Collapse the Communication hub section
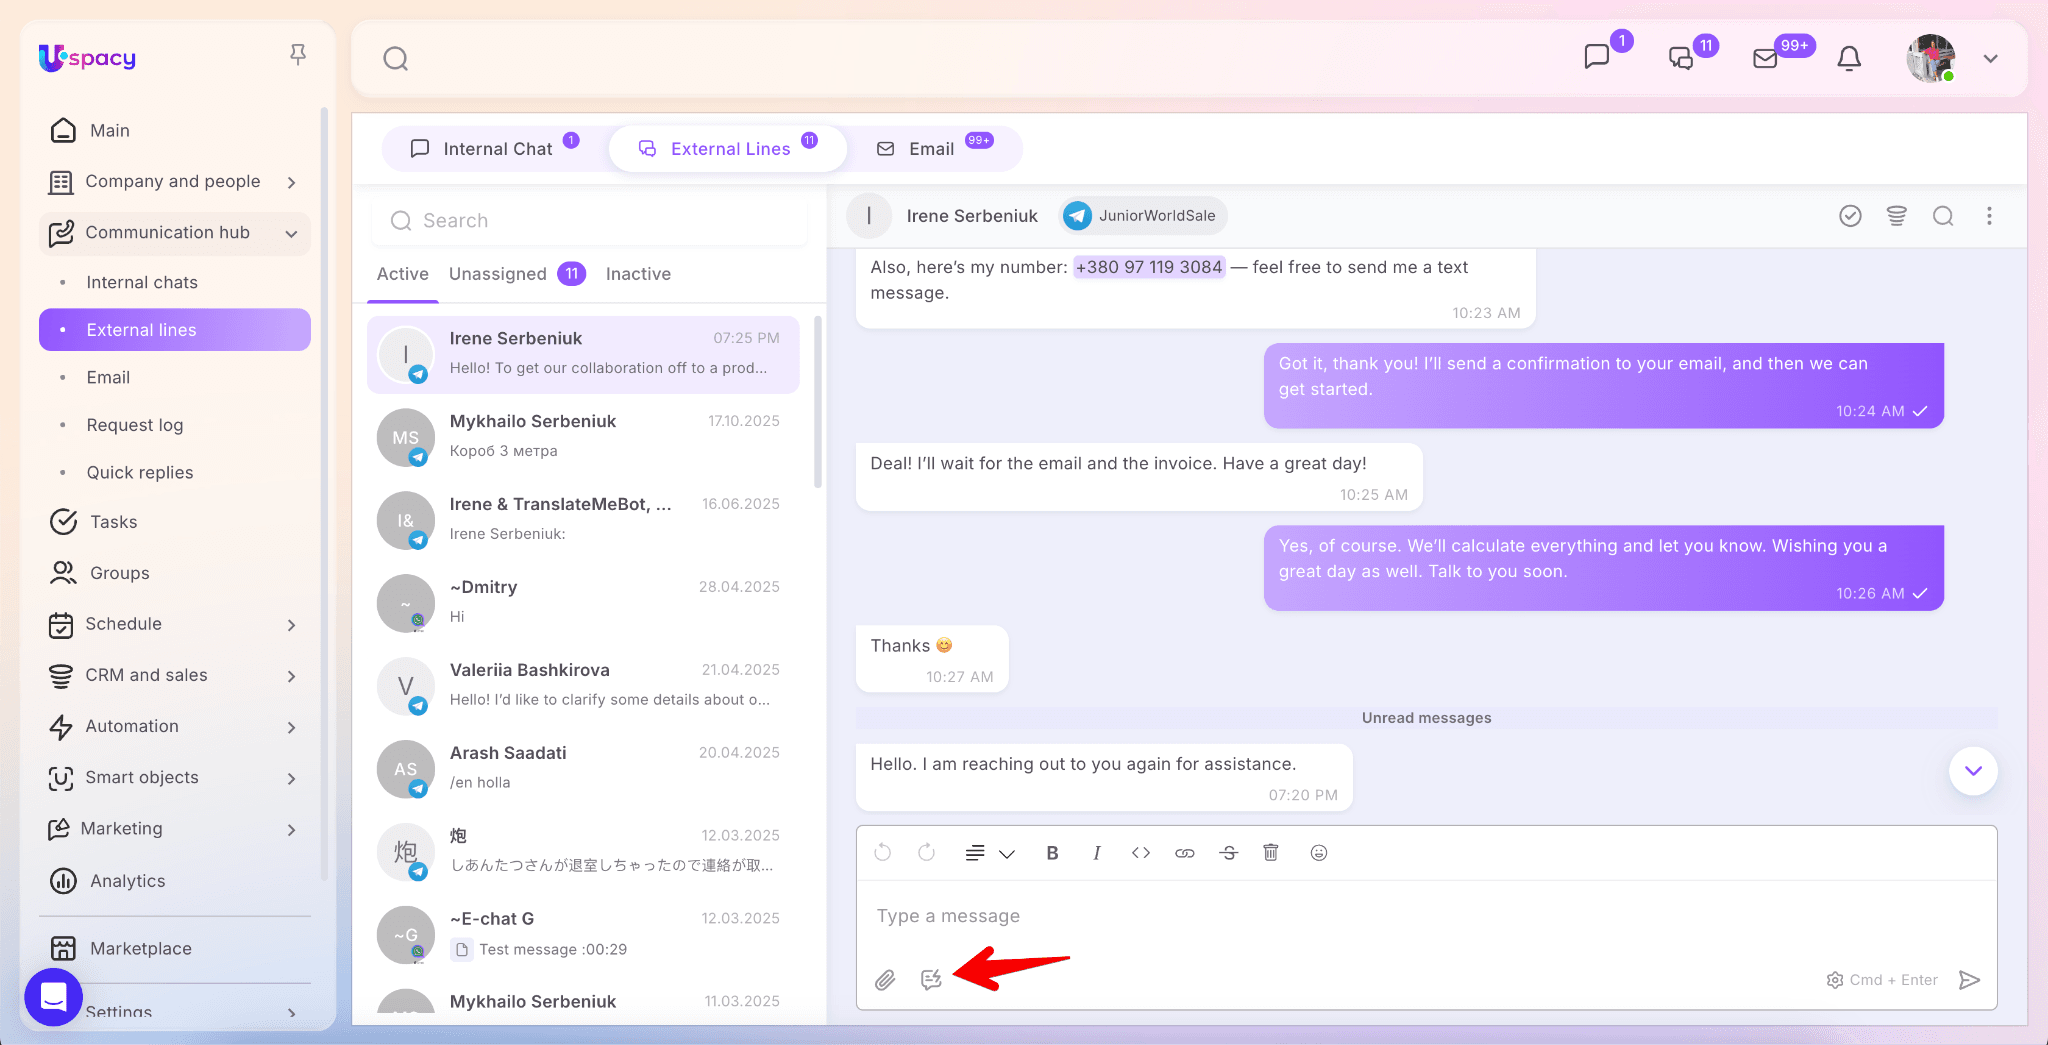Screen dimensions: 2048x1045 (291, 233)
